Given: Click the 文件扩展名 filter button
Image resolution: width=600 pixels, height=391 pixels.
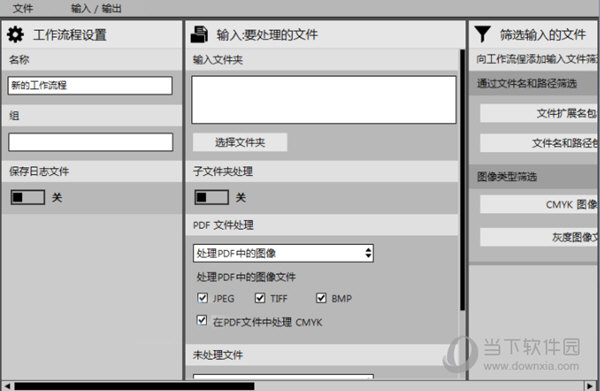Looking at the screenshot, I should (539, 113).
